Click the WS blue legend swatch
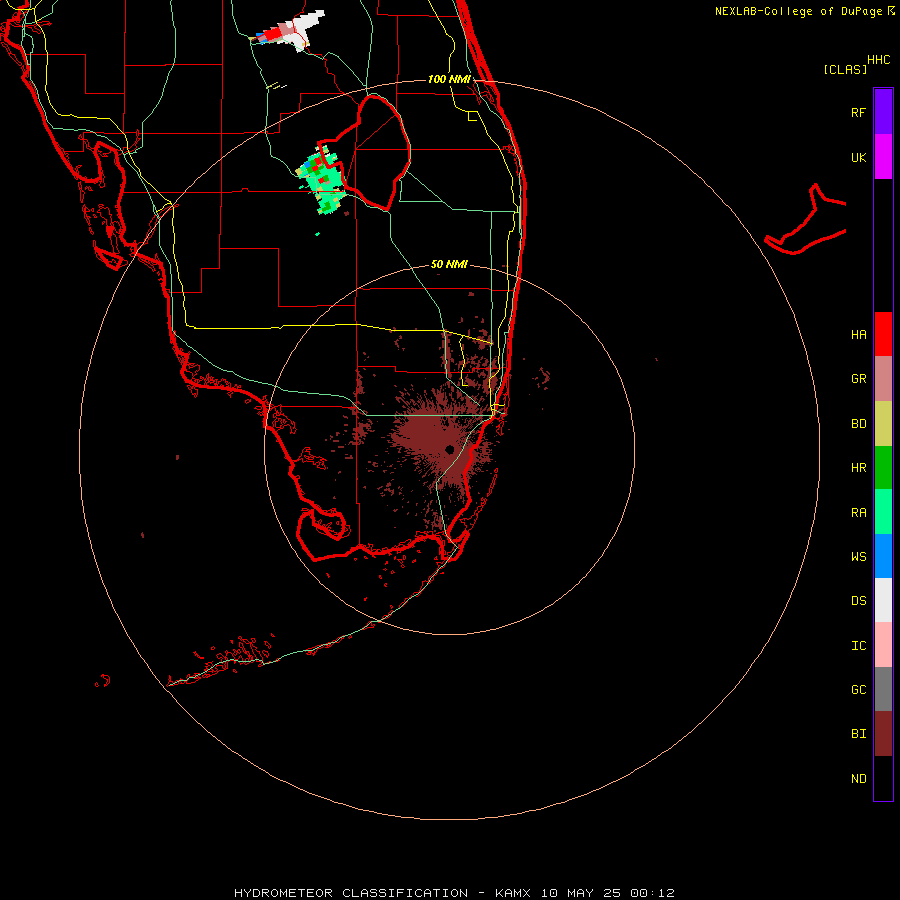This screenshot has width=900, height=900. (883, 556)
